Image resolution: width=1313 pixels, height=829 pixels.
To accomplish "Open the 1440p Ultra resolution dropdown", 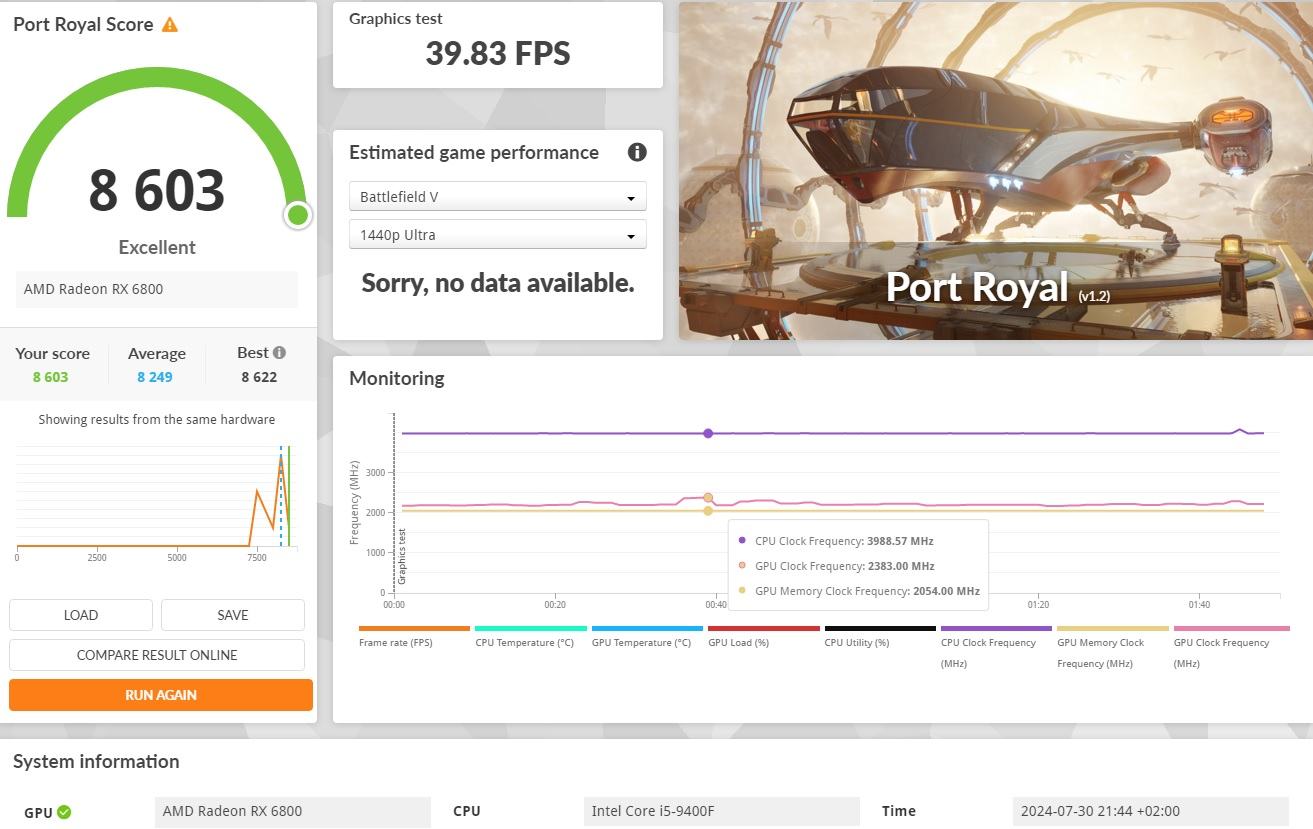I will pyautogui.click(x=498, y=235).
